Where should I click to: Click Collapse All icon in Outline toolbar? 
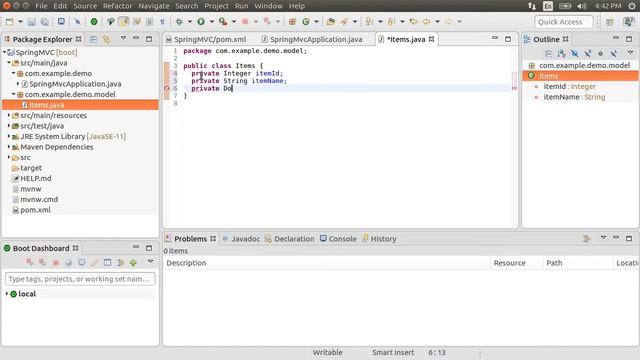[x=548, y=53]
